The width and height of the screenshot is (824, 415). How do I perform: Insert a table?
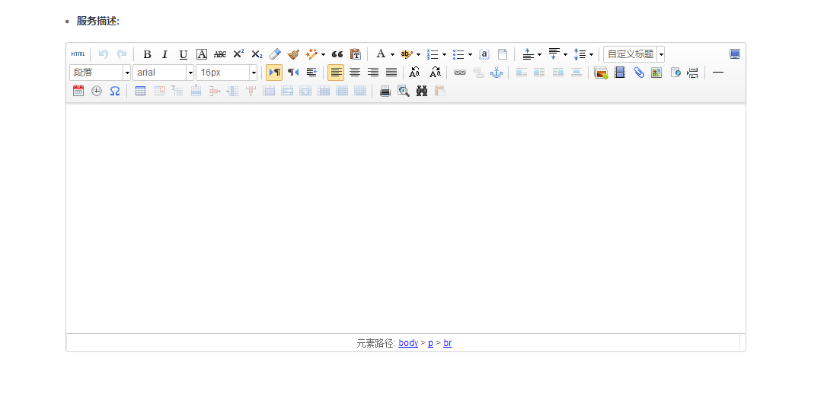(x=140, y=91)
